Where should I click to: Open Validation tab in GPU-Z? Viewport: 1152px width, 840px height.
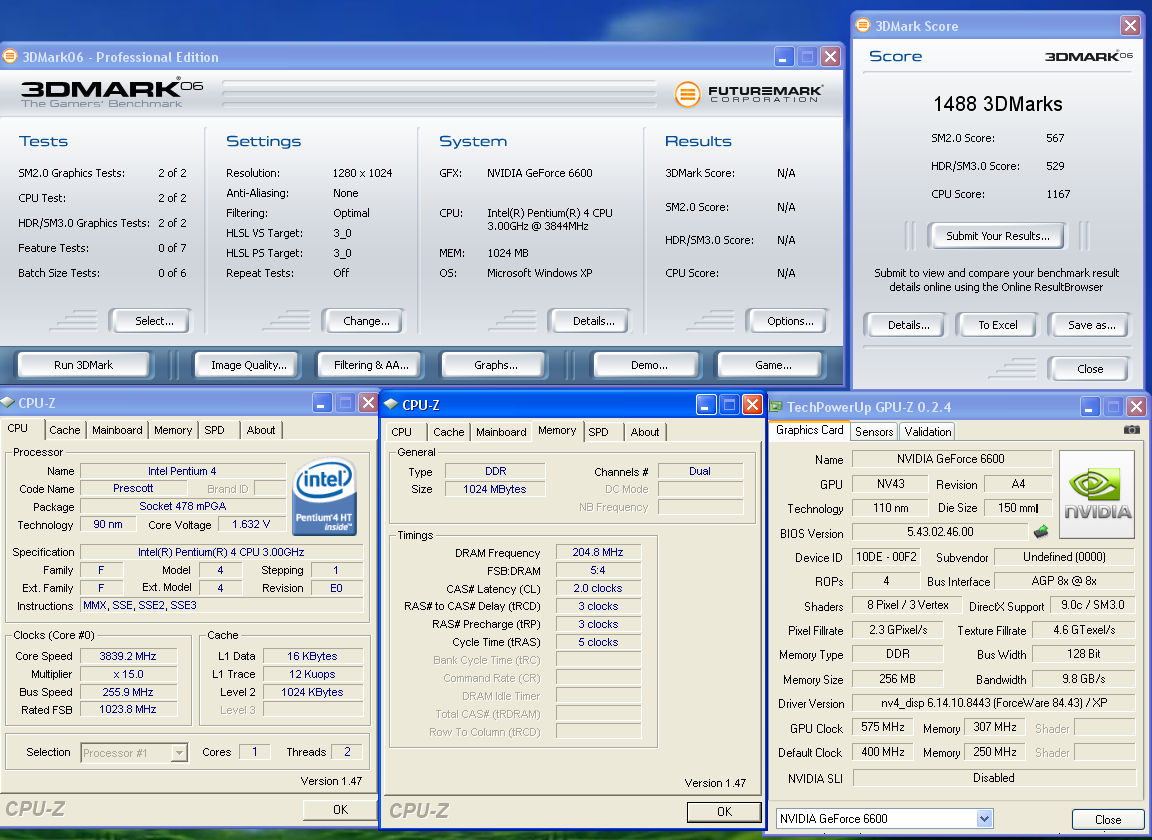927,432
